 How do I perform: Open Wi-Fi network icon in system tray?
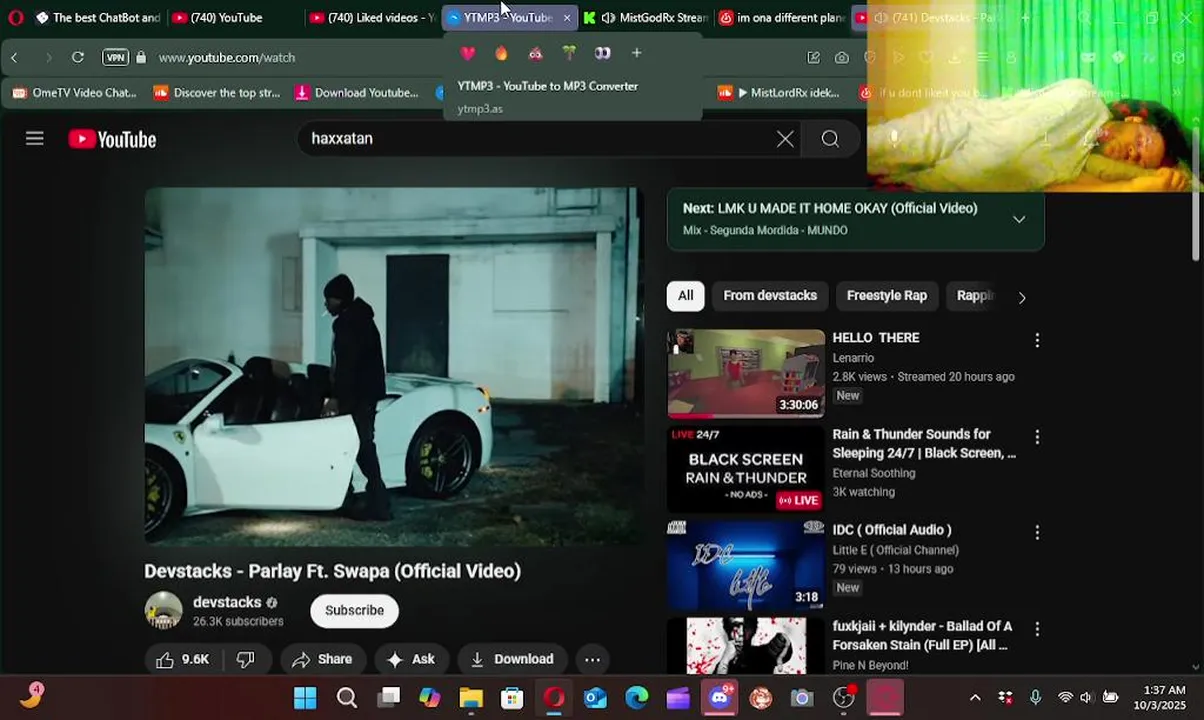point(1065,697)
